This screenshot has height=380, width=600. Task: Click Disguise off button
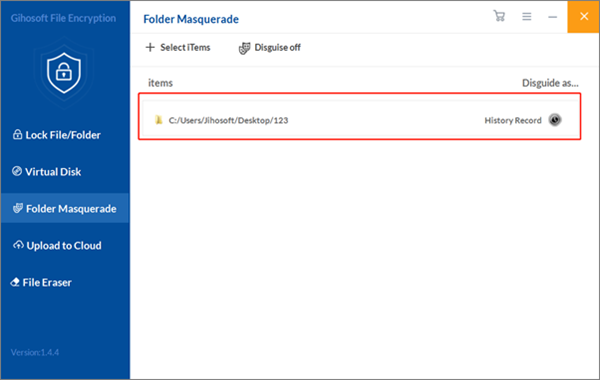(x=270, y=48)
